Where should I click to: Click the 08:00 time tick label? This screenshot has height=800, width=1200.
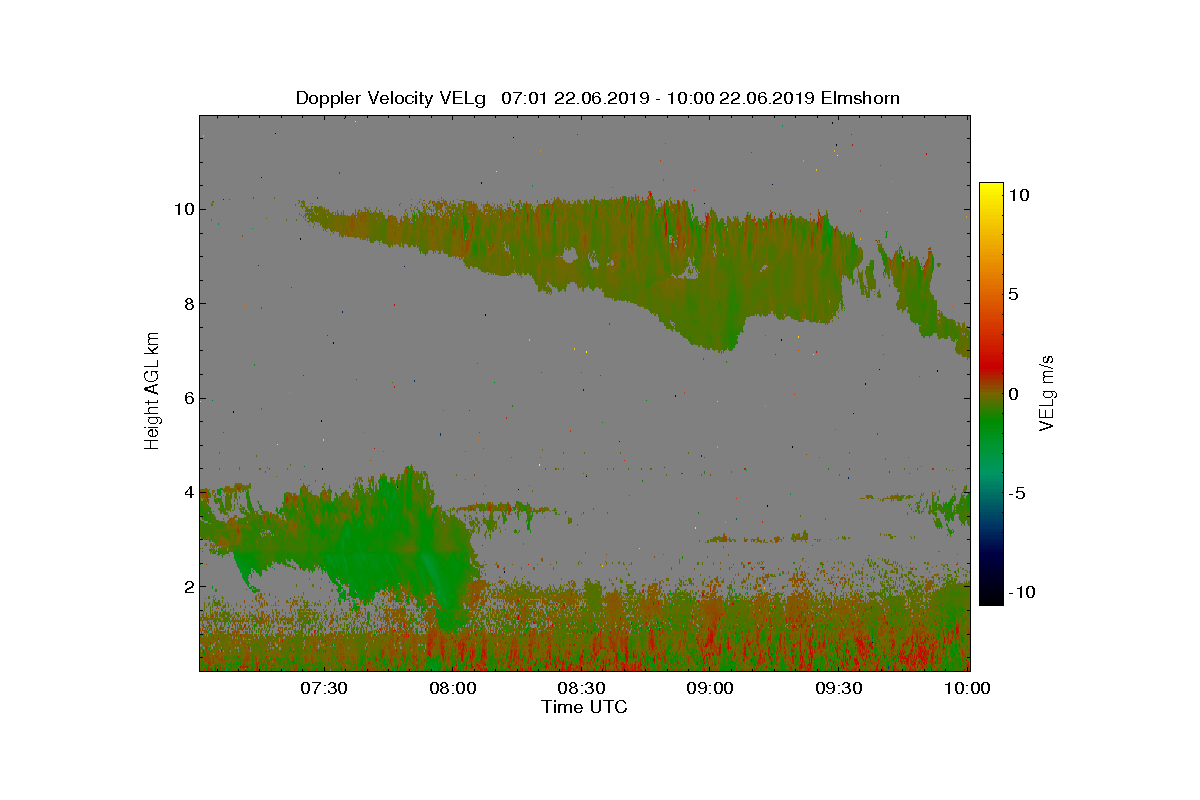click(452, 688)
